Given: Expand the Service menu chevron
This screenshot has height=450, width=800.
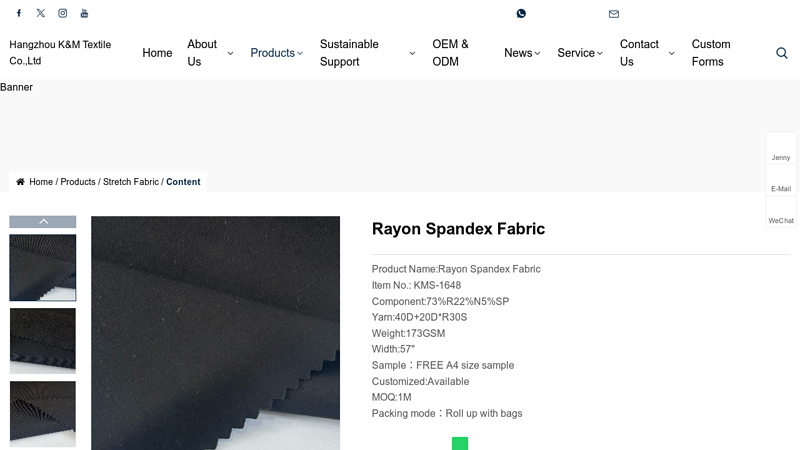Looking at the screenshot, I should coord(600,53).
